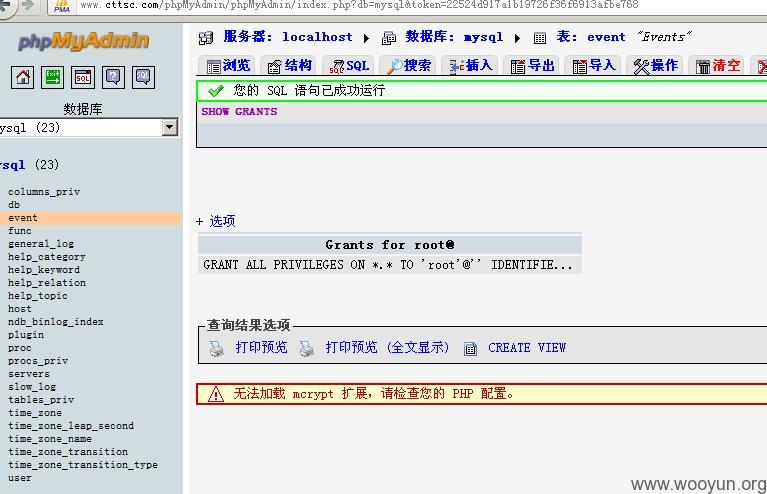Open the SQL documentation icon
The height and width of the screenshot is (494, 767).
[x=143, y=77]
